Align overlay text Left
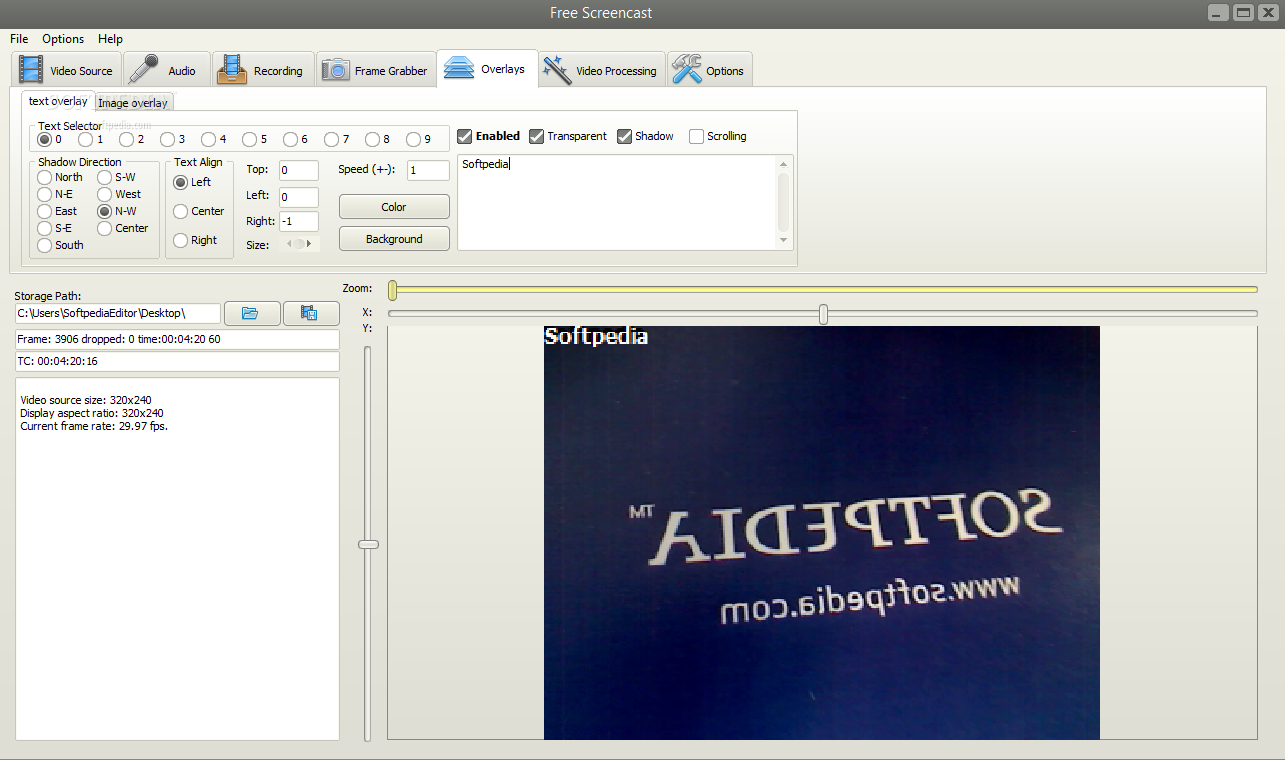The width and height of the screenshot is (1285, 760). tap(181, 182)
